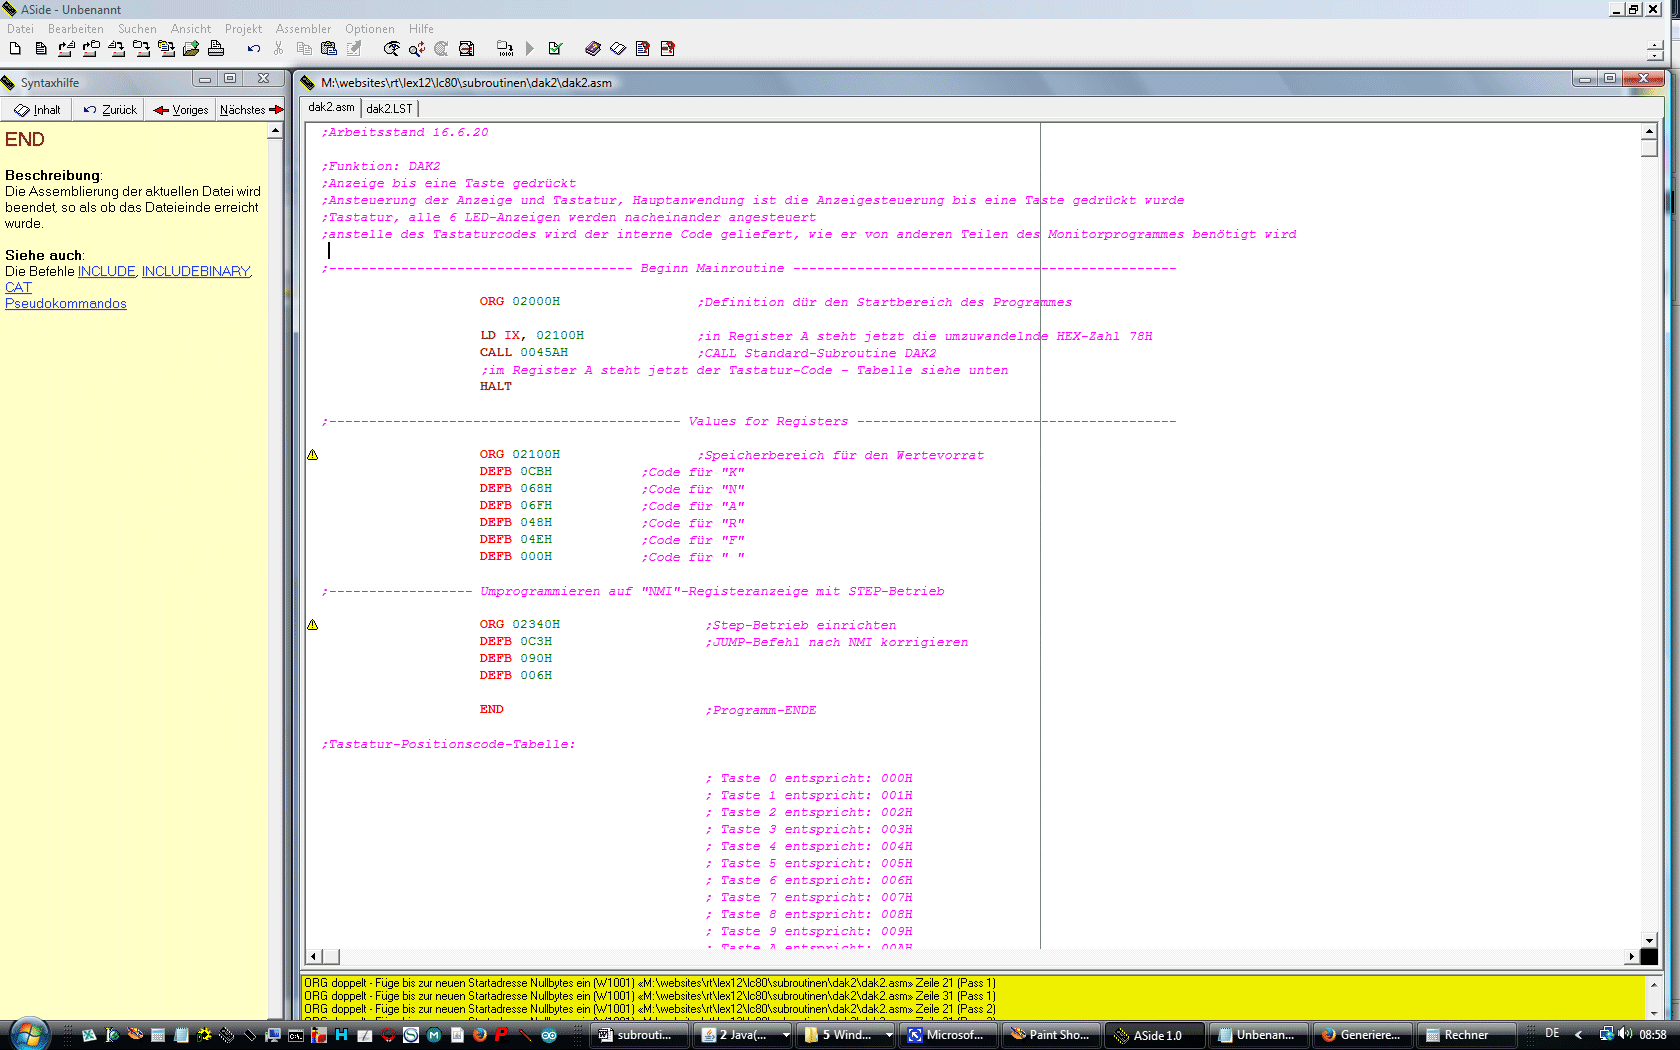This screenshot has width=1680, height=1050.
Task: Click the volume icon in system tray
Action: point(1625,1034)
